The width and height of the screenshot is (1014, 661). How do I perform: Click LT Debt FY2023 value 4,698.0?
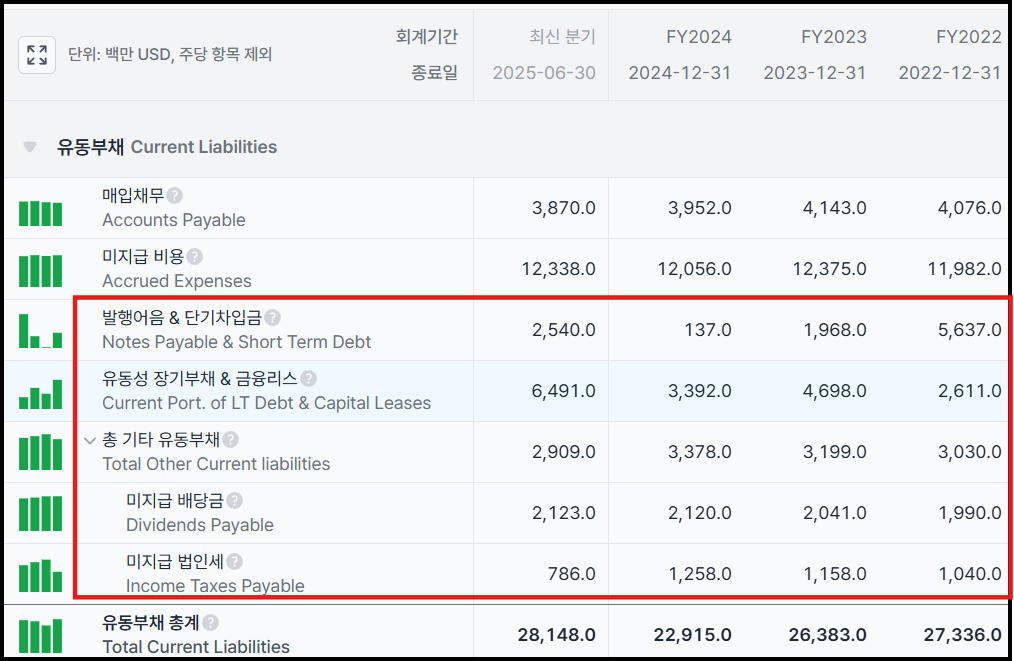(834, 391)
